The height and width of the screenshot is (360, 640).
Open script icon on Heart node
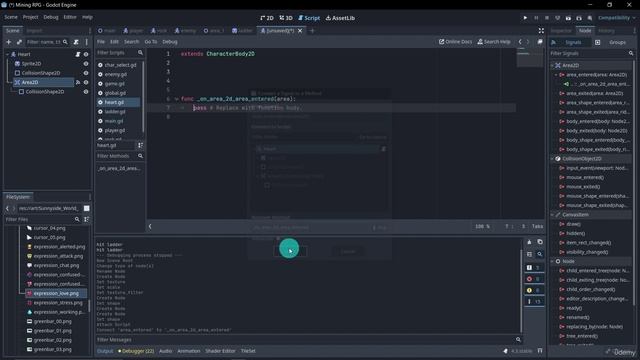[78, 54]
